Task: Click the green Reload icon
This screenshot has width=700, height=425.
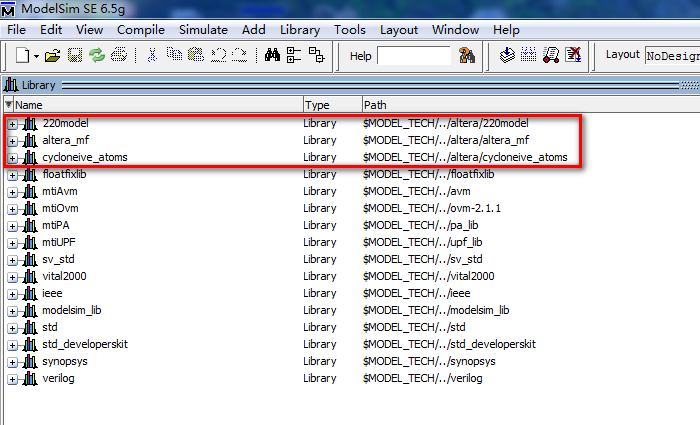Action: 96,56
